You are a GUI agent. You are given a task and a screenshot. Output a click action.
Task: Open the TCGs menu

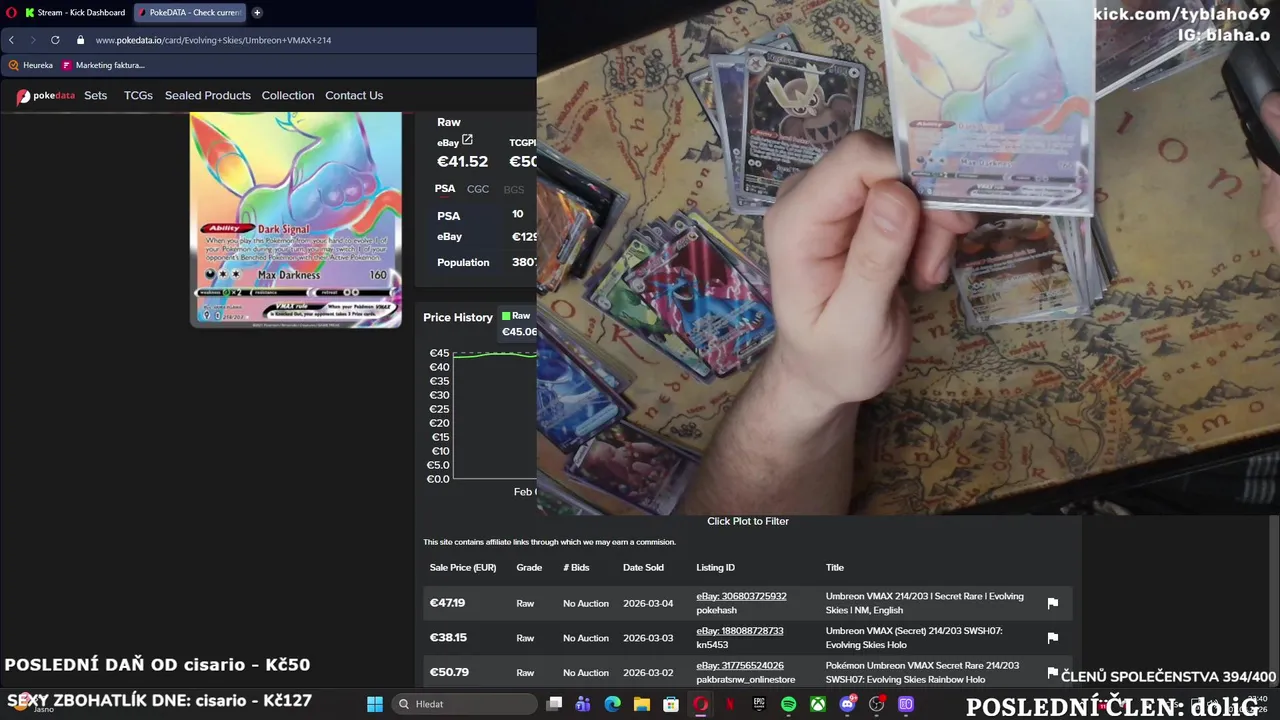tap(138, 96)
